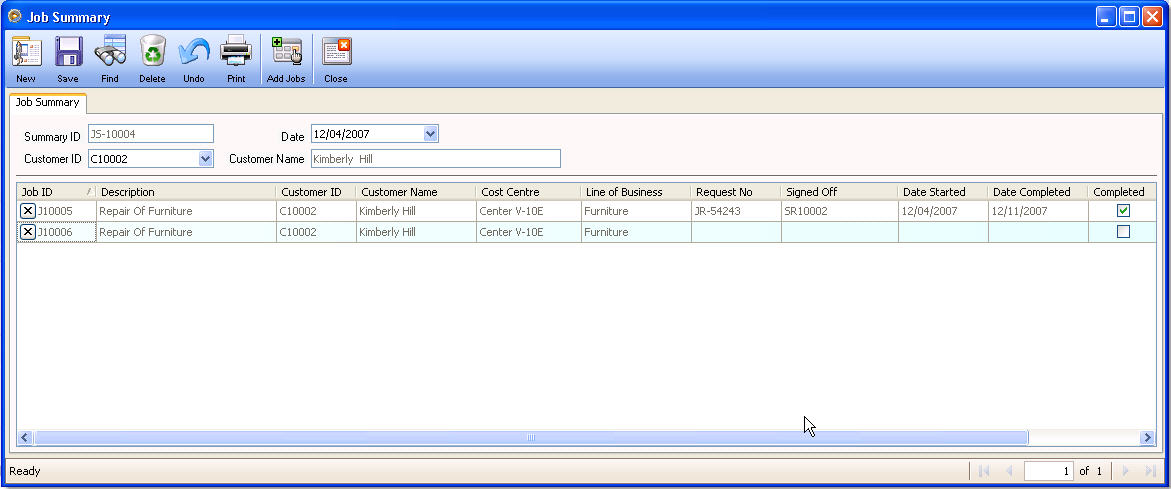Click the Description column header
The width and height of the screenshot is (1171, 489).
tap(185, 192)
